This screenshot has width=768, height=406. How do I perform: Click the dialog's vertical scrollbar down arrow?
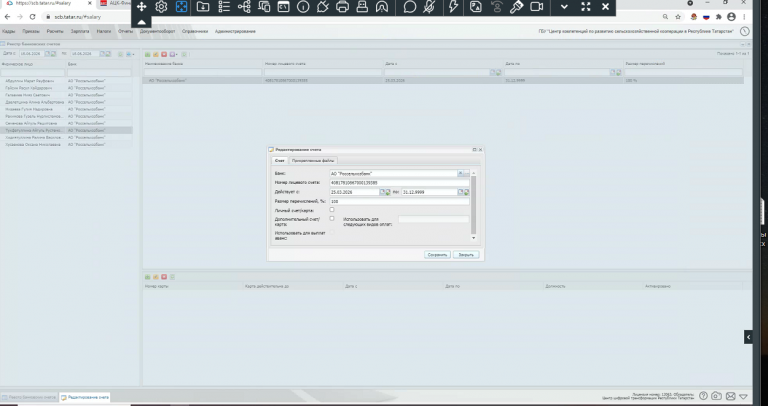(x=473, y=238)
